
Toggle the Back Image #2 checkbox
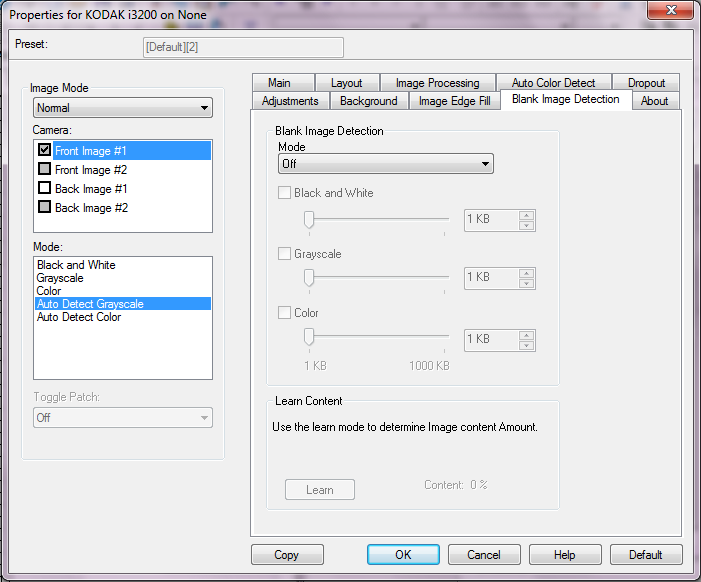click(x=44, y=207)
